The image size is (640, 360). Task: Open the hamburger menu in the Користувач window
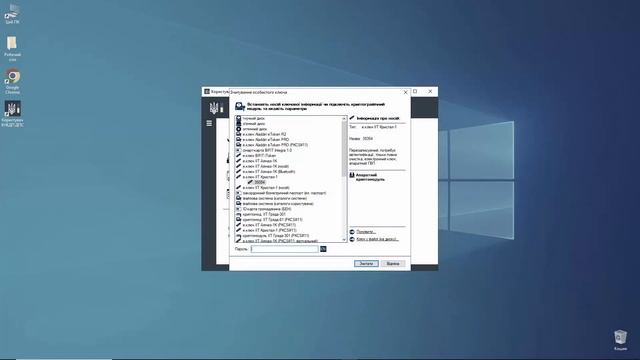(209, 123)
